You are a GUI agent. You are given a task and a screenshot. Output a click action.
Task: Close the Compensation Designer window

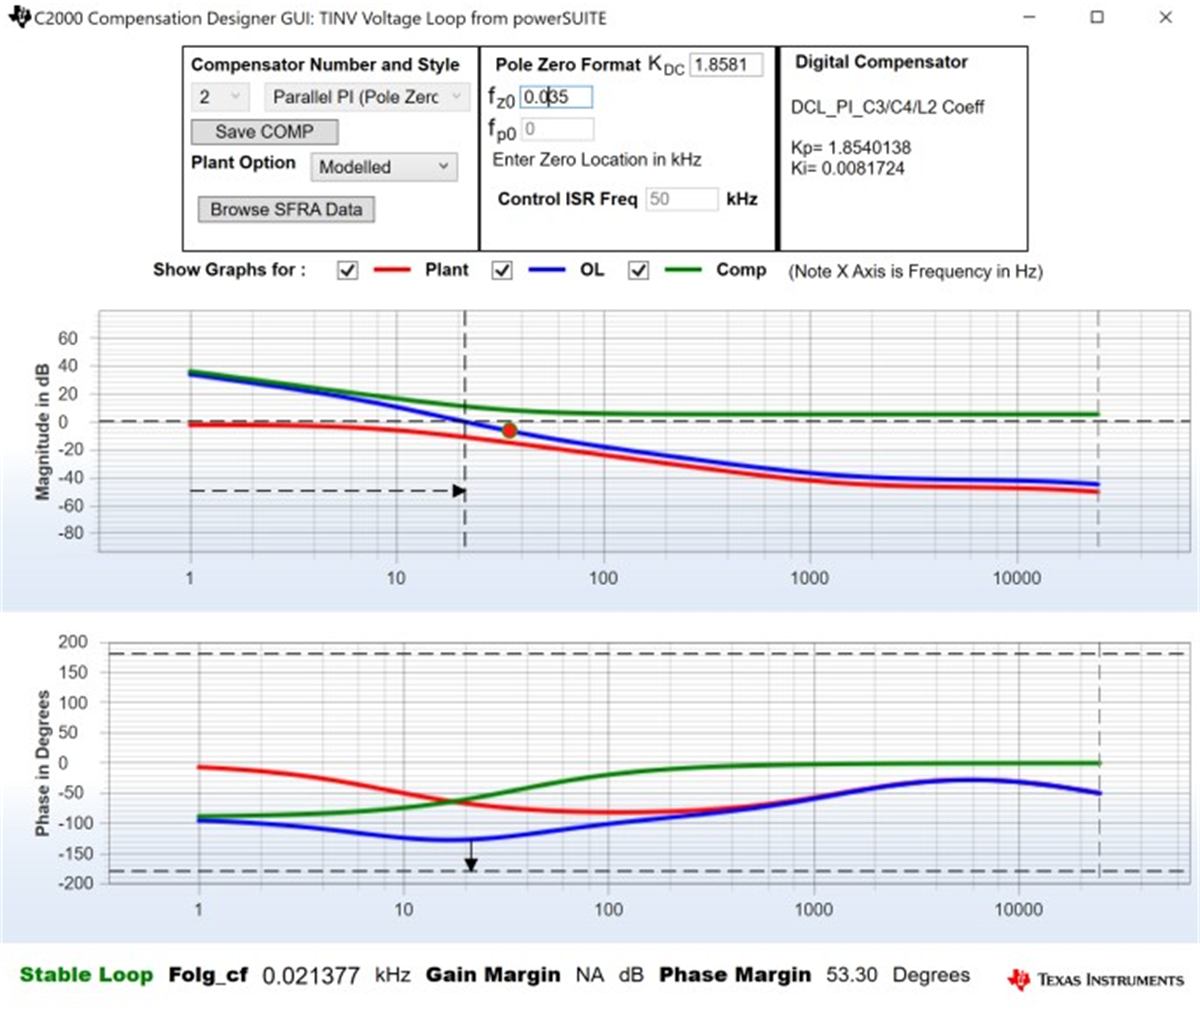pos(1165,17)
